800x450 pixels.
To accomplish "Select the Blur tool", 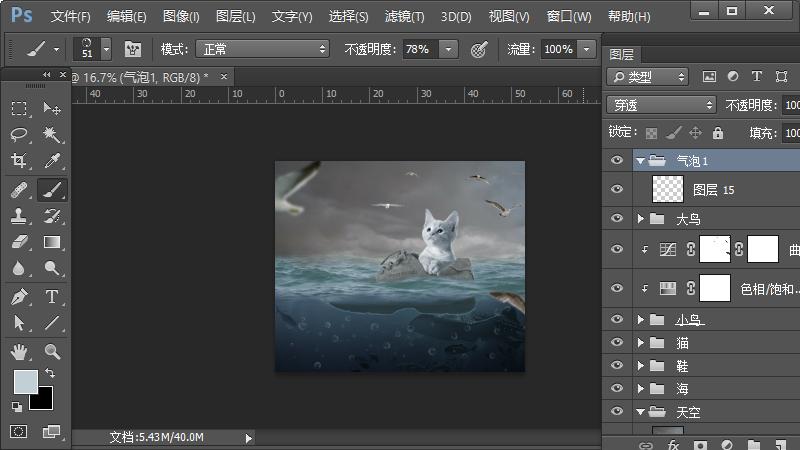I will 19,268.
